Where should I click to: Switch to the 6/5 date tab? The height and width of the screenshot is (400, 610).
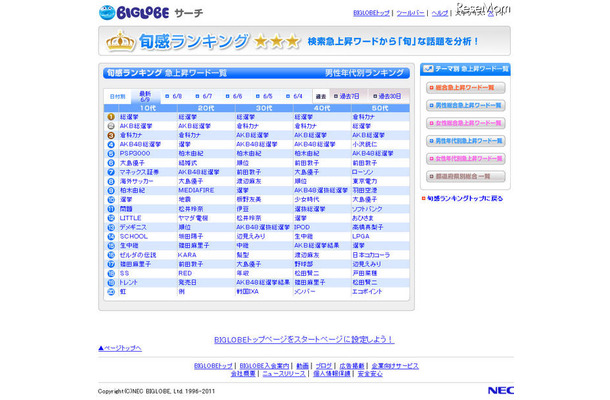point(264,96)
